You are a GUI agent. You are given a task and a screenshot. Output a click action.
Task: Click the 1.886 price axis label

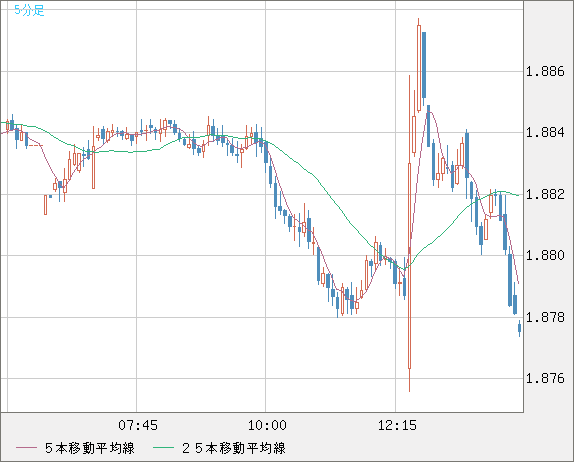click(545, 71)
